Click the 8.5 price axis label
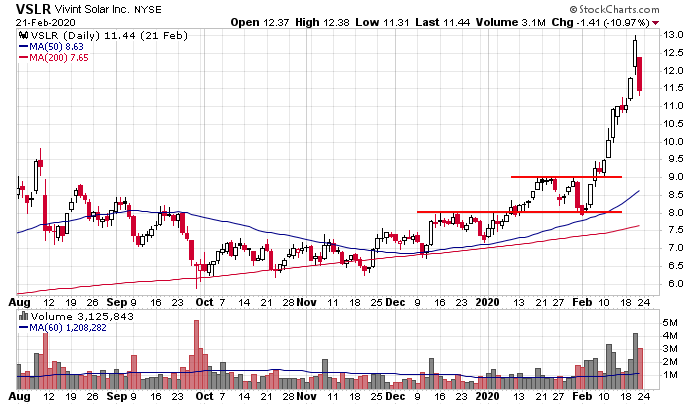The image size is (700, 405). (x=675, y=195)
